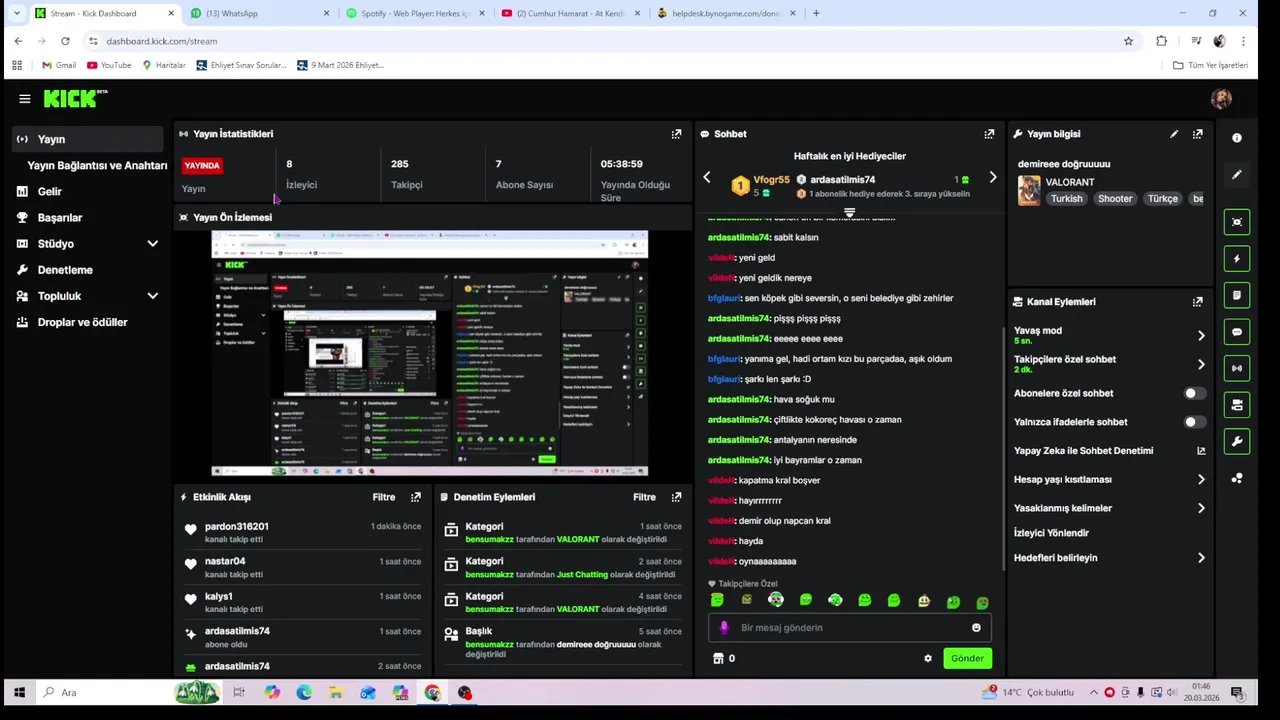1280x720 pixels.
Task: Pop out the Etkinlik Akışı panel
Action: point(416,497)
